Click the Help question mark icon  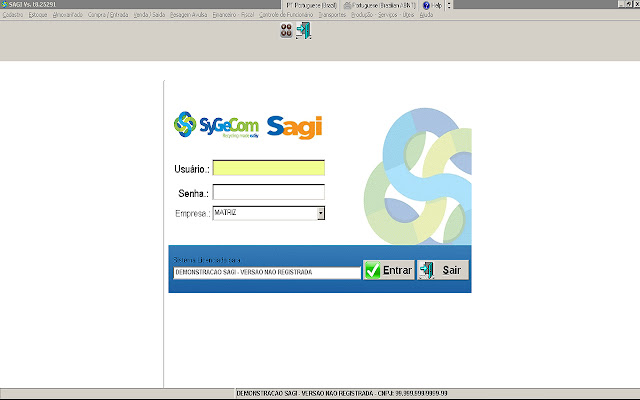tap(426, 5)
